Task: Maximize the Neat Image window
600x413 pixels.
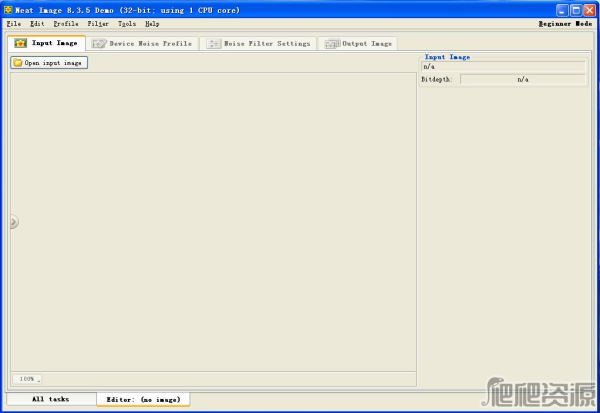Action: point(576,9)
